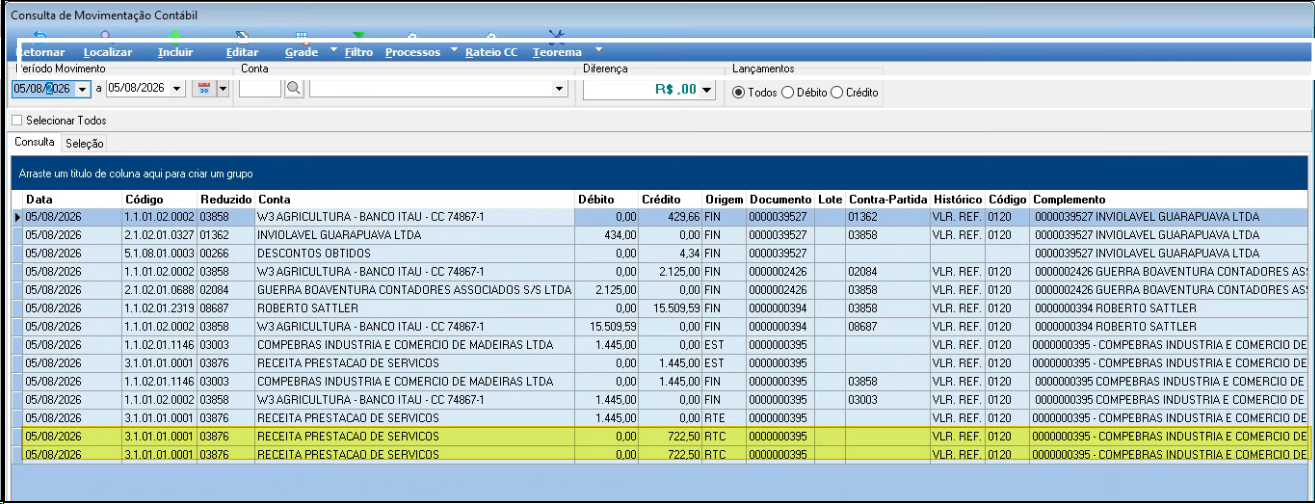Click the Retornar toolbar button
Screen dimensions: 1315x504
(41, 52)
